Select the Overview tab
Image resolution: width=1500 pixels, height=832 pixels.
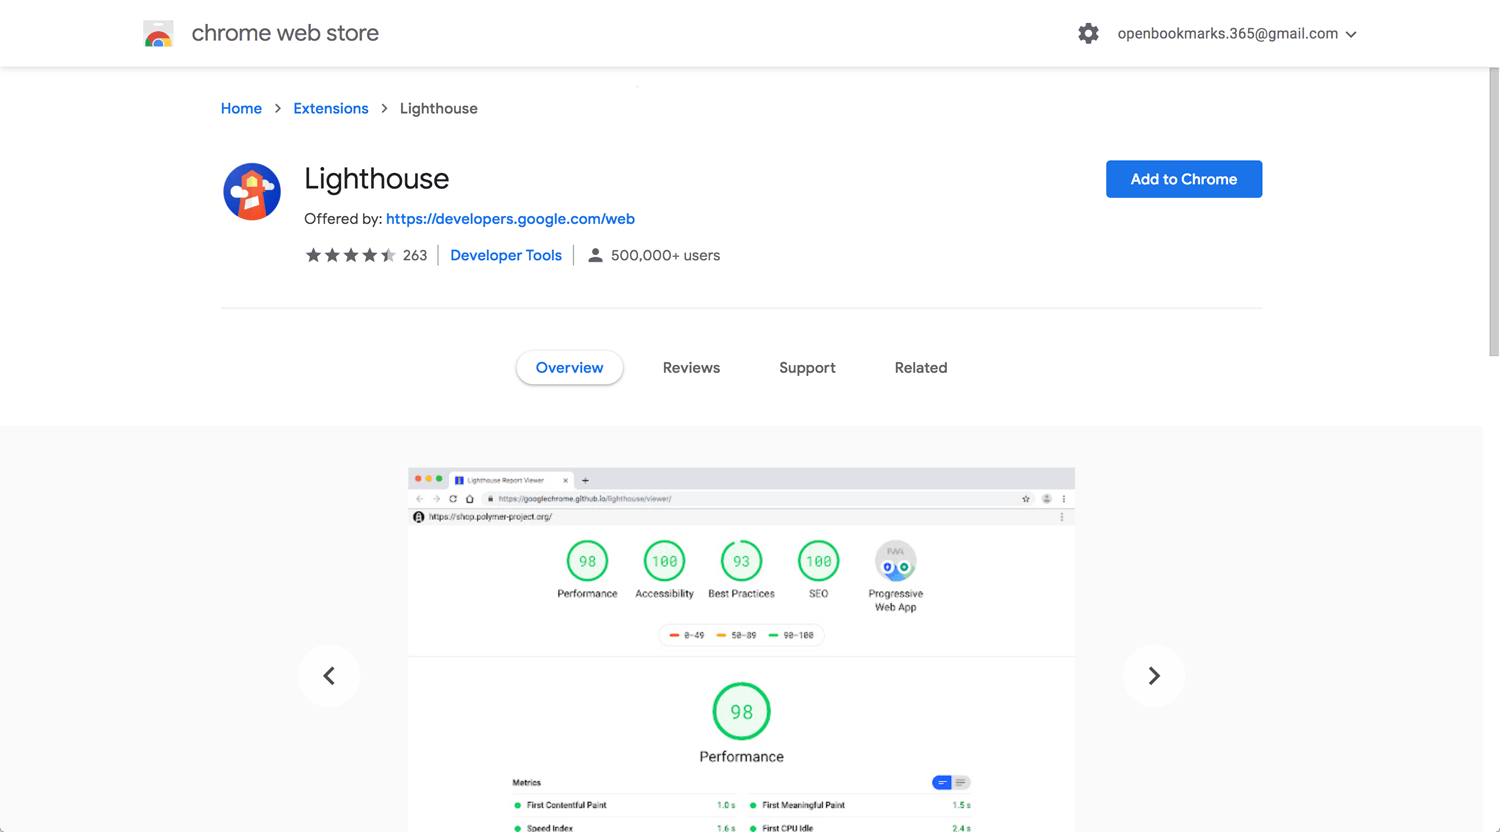click(x=569, y=368)
